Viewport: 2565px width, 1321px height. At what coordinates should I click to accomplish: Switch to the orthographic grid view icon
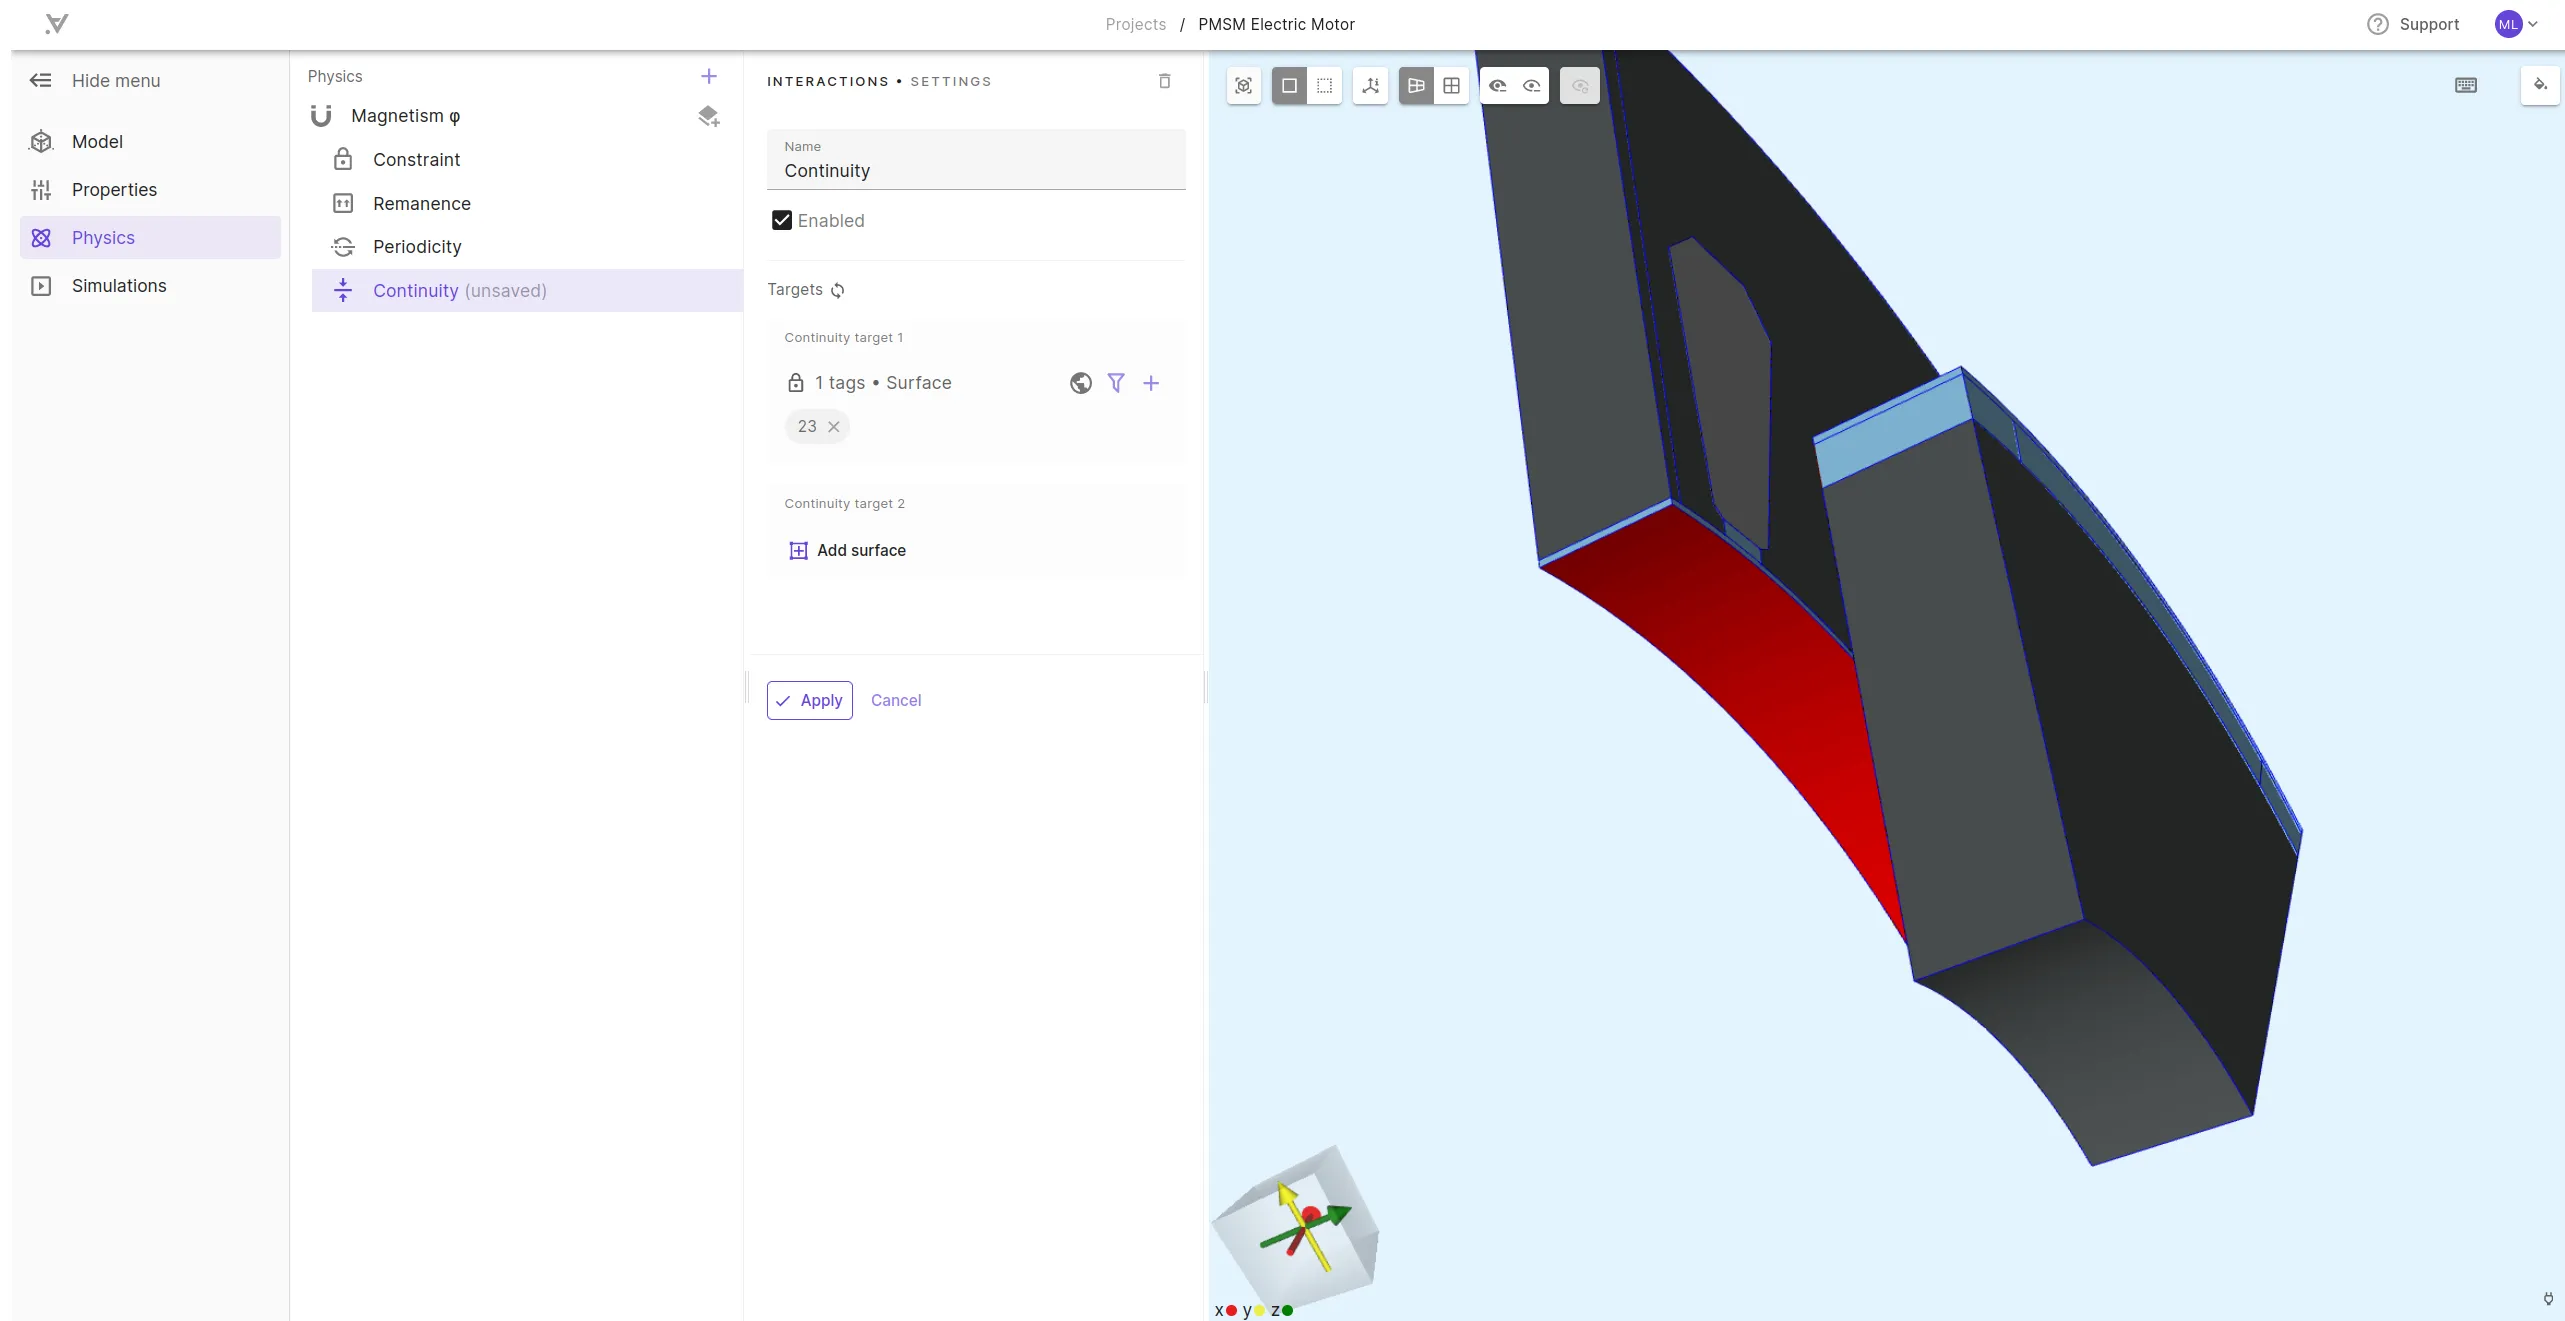[x=1452, y=86]
